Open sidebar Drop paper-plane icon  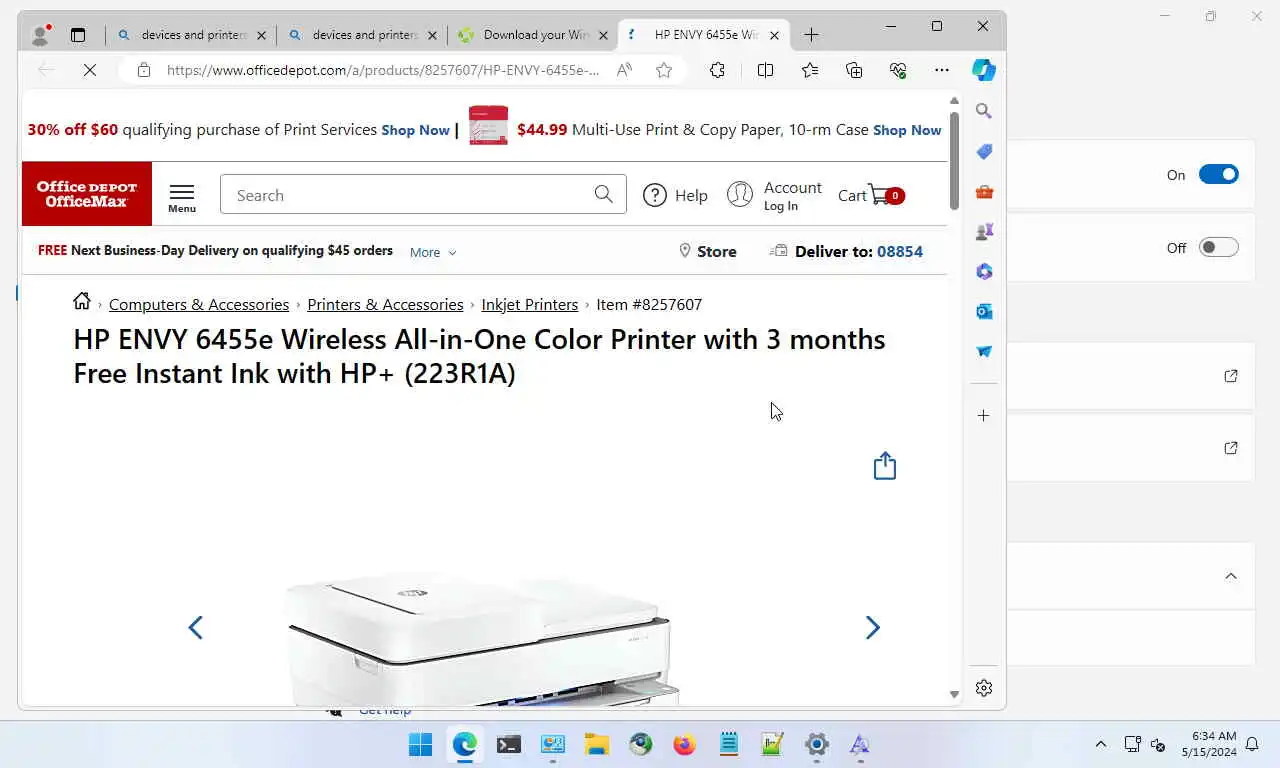pos(984,351)
